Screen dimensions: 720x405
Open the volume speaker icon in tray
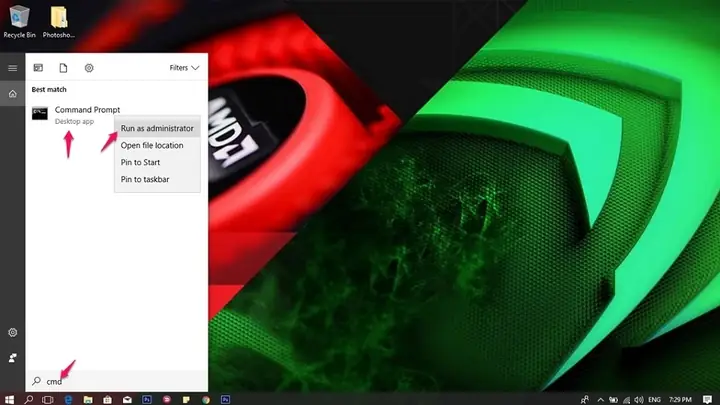(639, 399)
